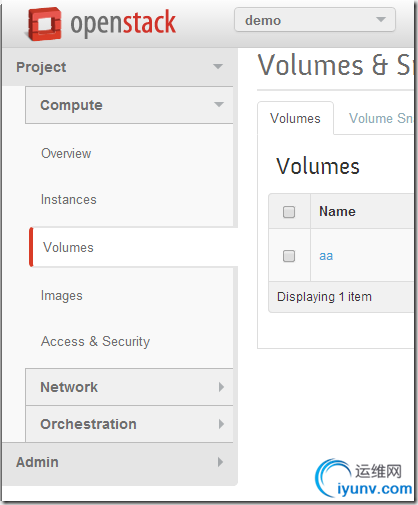This screenshot has width=418, height=505.
Task: Collapse the Project section arrow
Action: pyautogui.click(x=218, y=66)
